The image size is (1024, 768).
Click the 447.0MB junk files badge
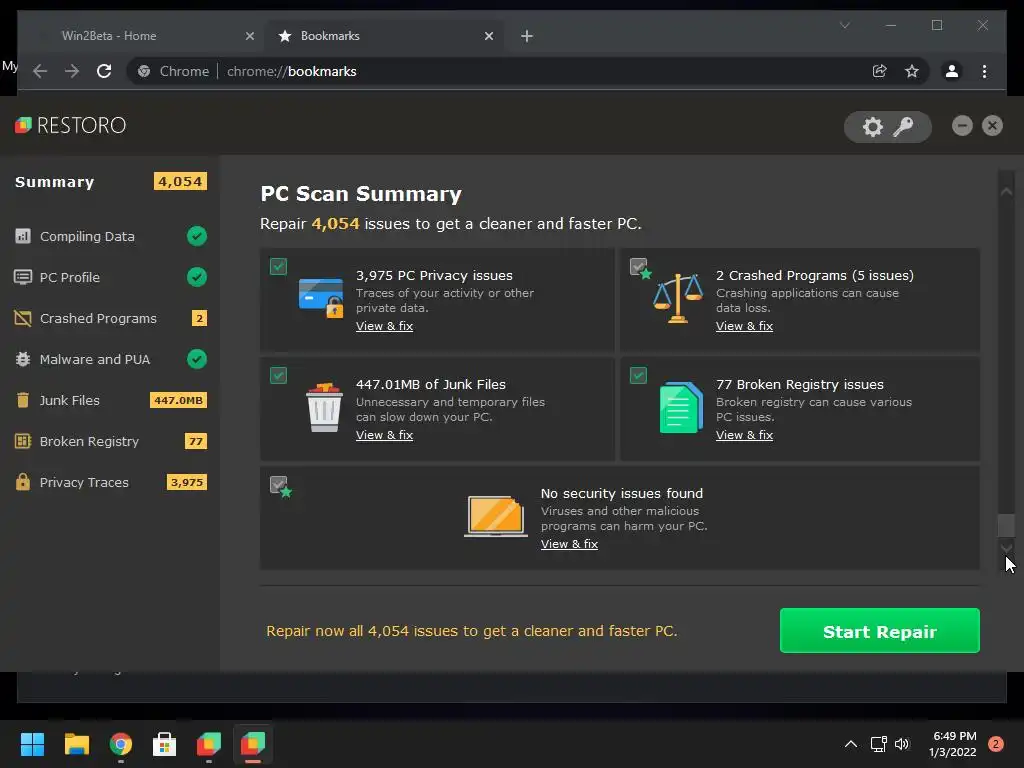178,400
